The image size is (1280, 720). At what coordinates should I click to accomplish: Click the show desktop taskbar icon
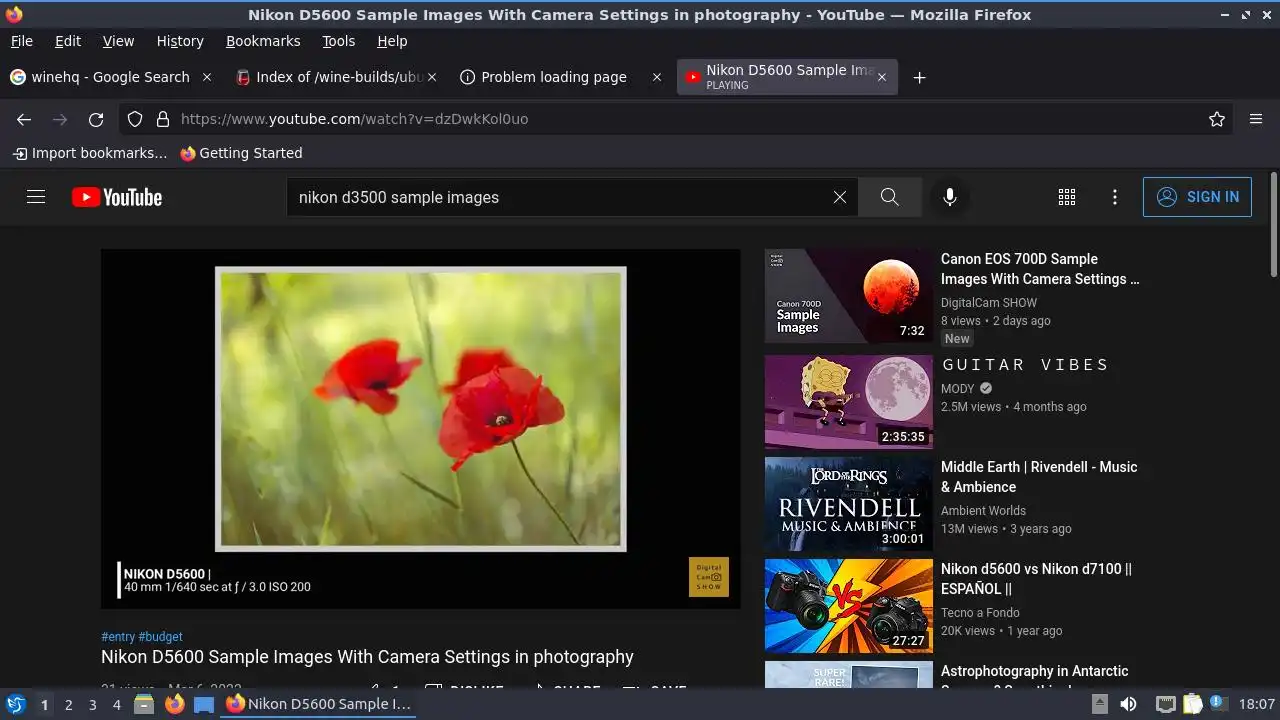click(x=204, y=704)
